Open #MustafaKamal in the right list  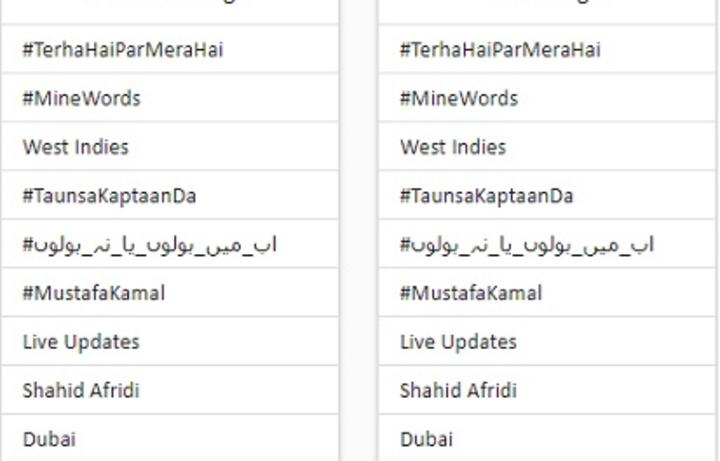click(471, 293)
